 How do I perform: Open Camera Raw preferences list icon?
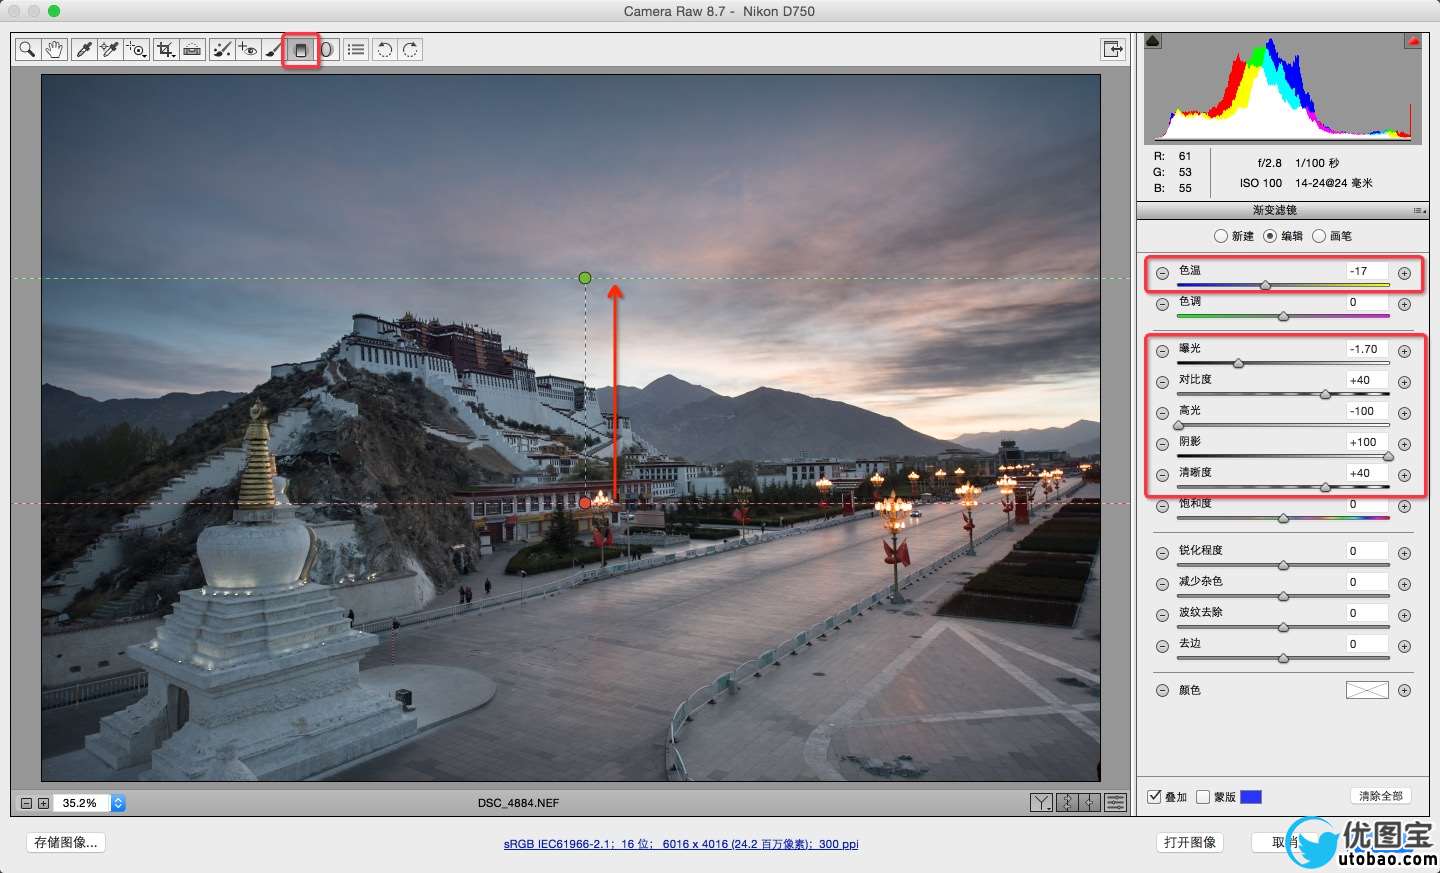[356, 49]
